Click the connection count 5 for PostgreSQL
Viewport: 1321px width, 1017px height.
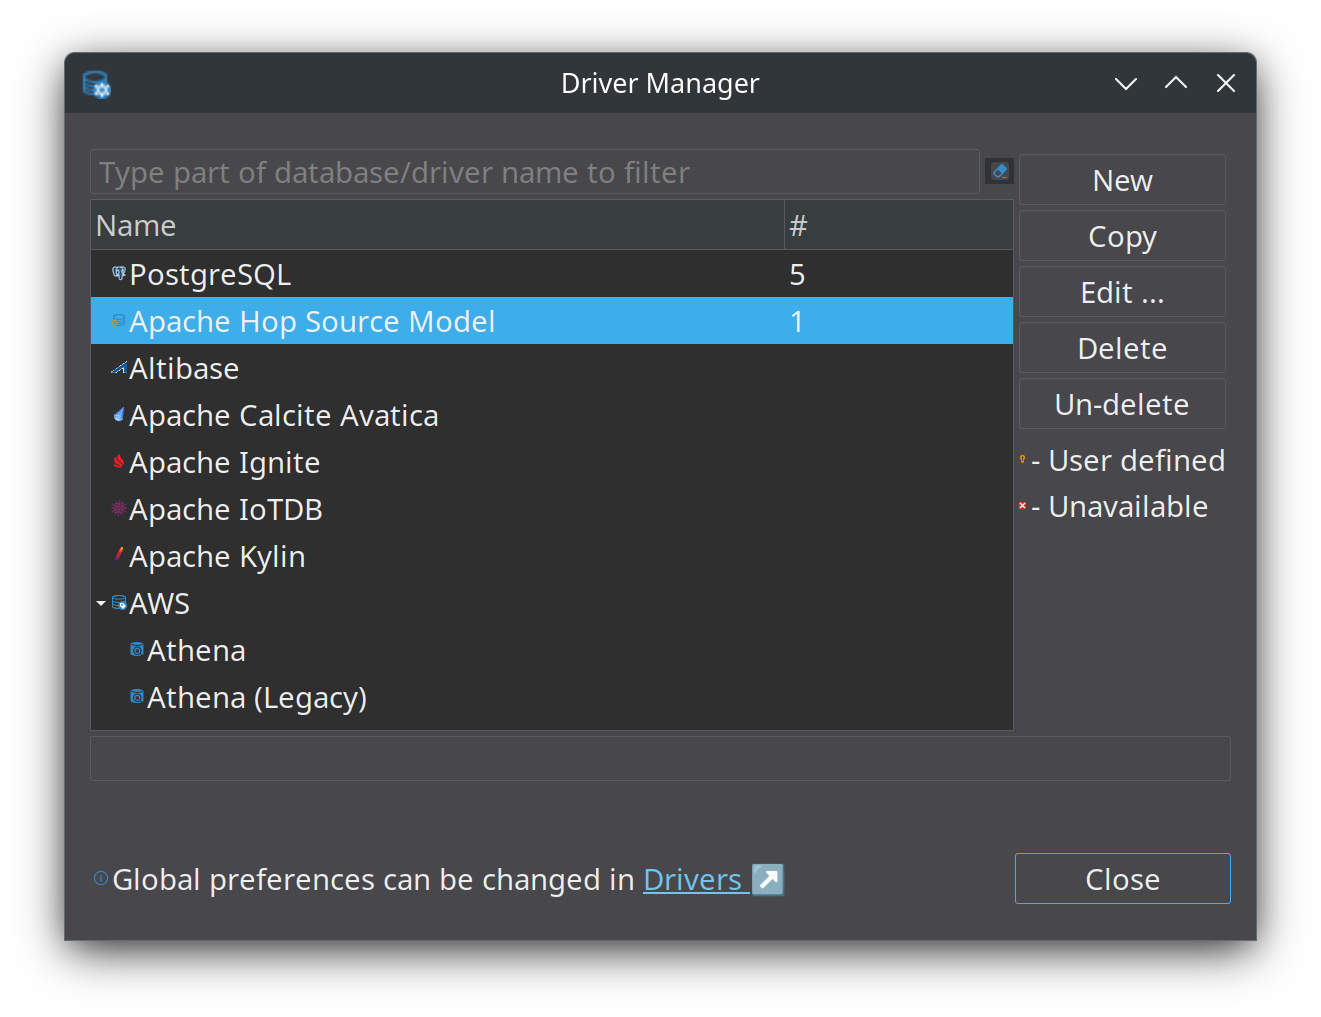click(797, 274)
